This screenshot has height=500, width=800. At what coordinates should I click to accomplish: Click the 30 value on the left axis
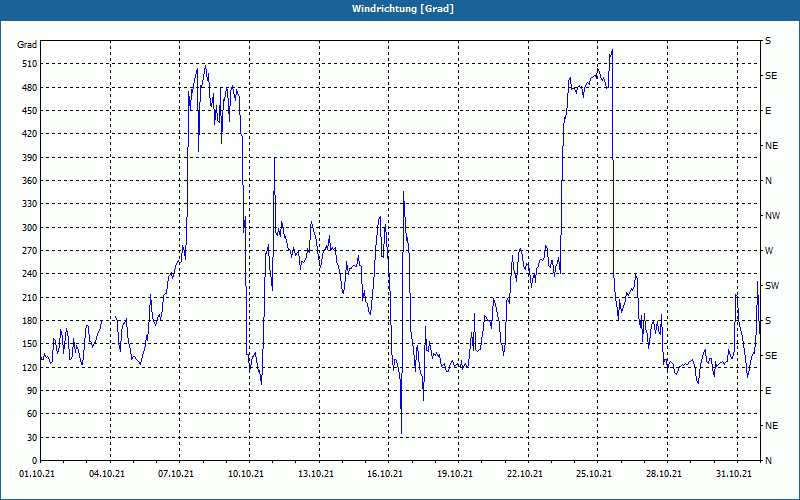tap(33, 438)
